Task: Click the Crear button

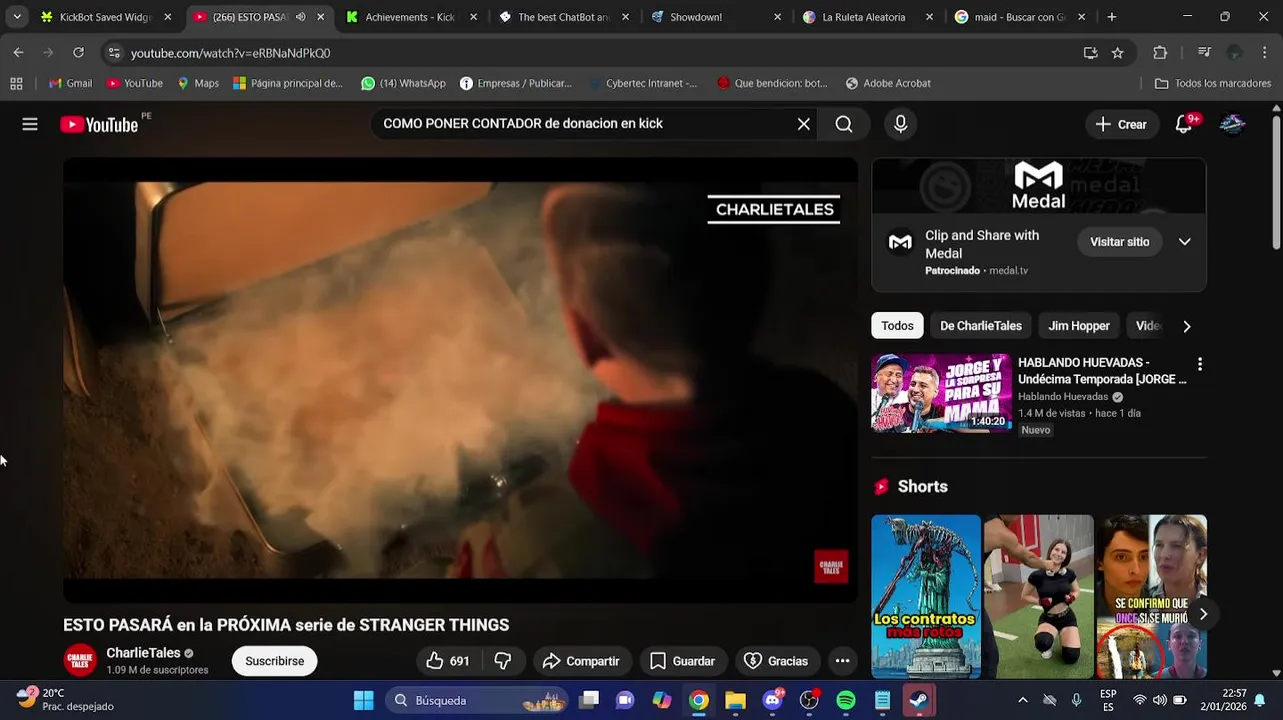Action: pyautogui.click(x=1121, y=124)
